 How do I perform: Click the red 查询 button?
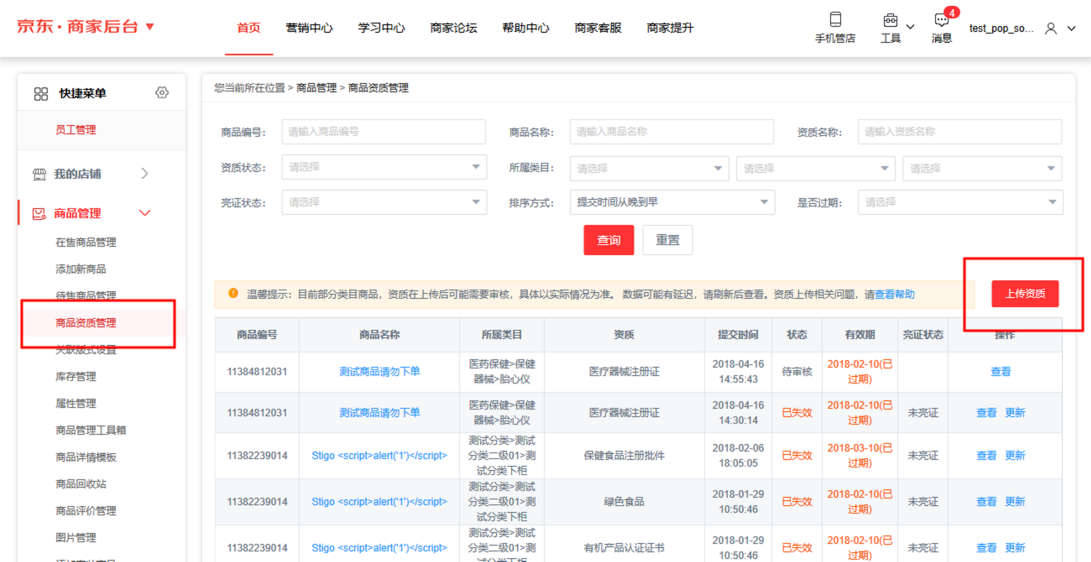click(x=609, y=240)
